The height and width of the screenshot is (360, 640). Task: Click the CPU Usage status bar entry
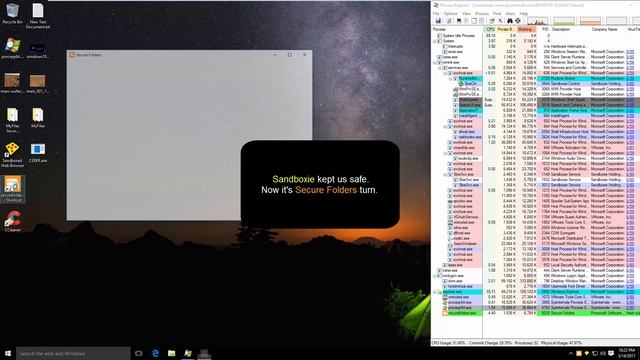click(449, 343)
